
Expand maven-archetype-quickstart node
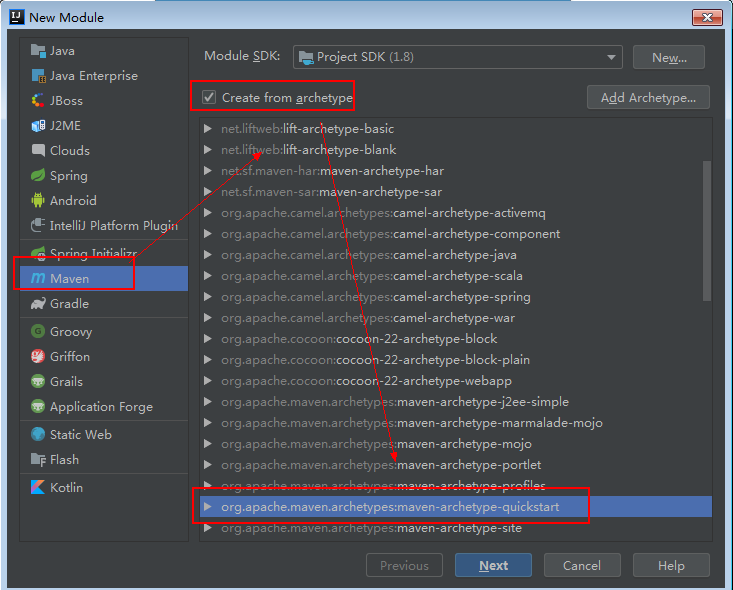(x=208, y=507)
